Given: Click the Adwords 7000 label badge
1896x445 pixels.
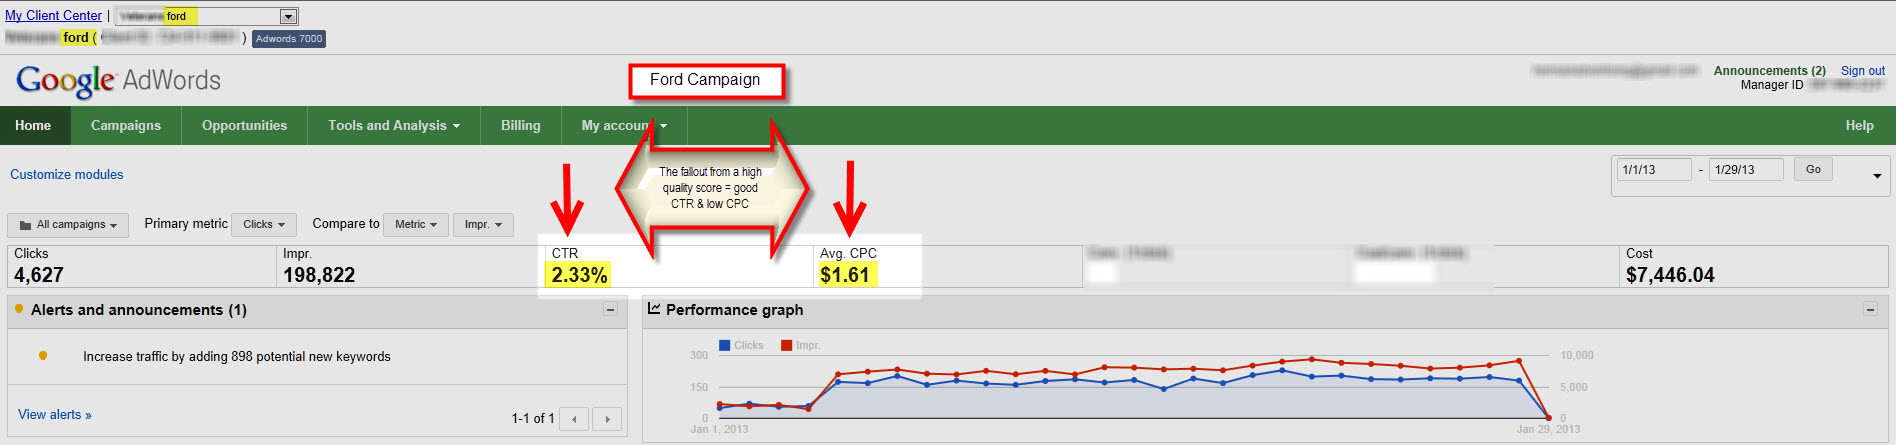Looking at the screenshot, I should (289, 39).
